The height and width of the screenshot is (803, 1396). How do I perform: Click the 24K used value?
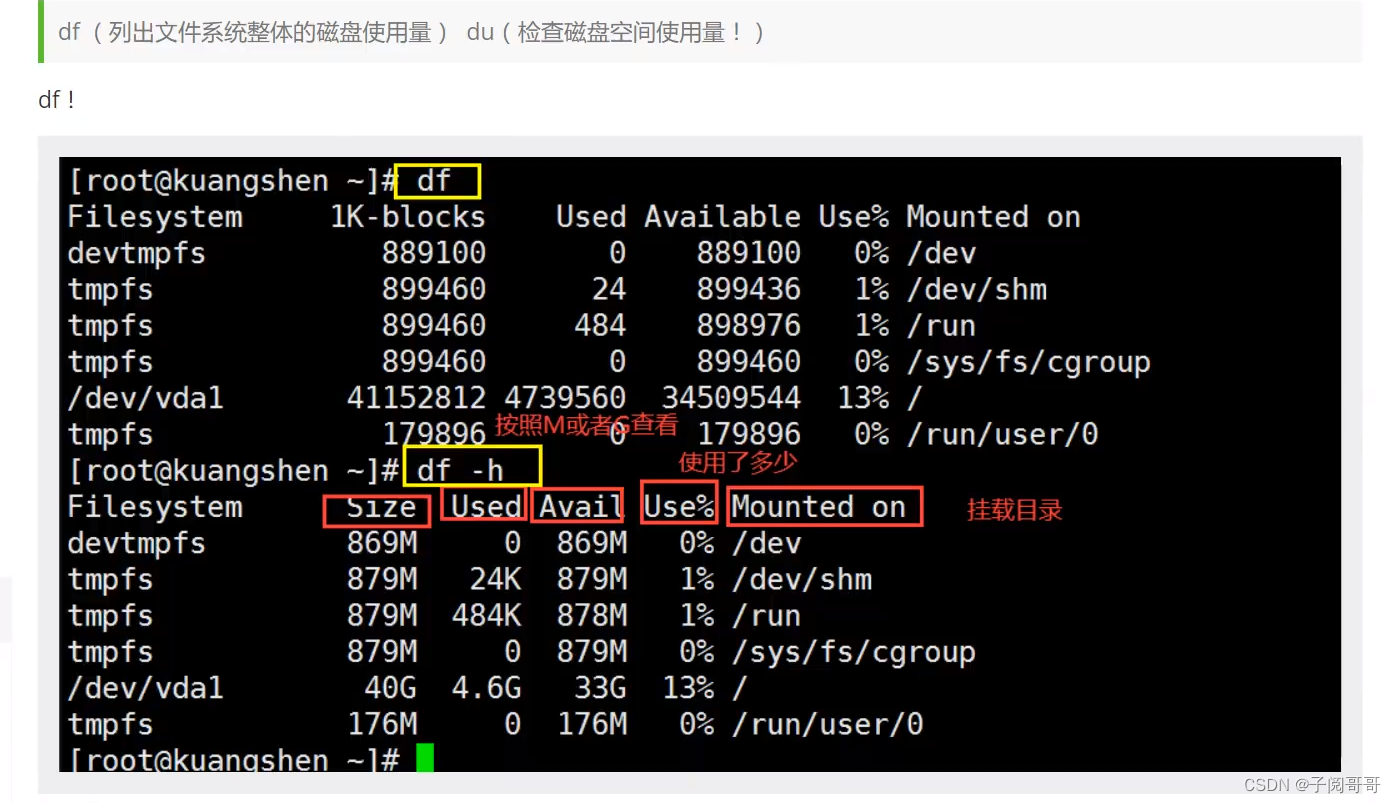(x=495, y=580)
